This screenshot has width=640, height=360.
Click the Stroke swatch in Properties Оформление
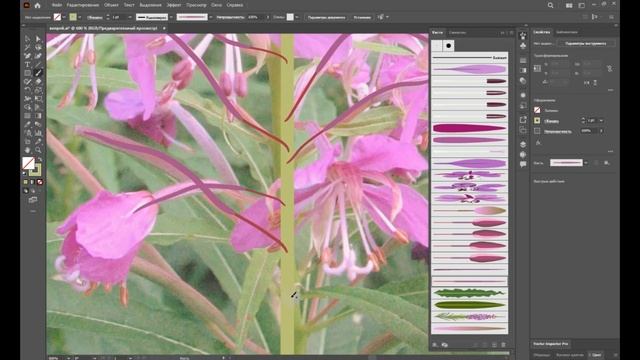pos(538,120)
